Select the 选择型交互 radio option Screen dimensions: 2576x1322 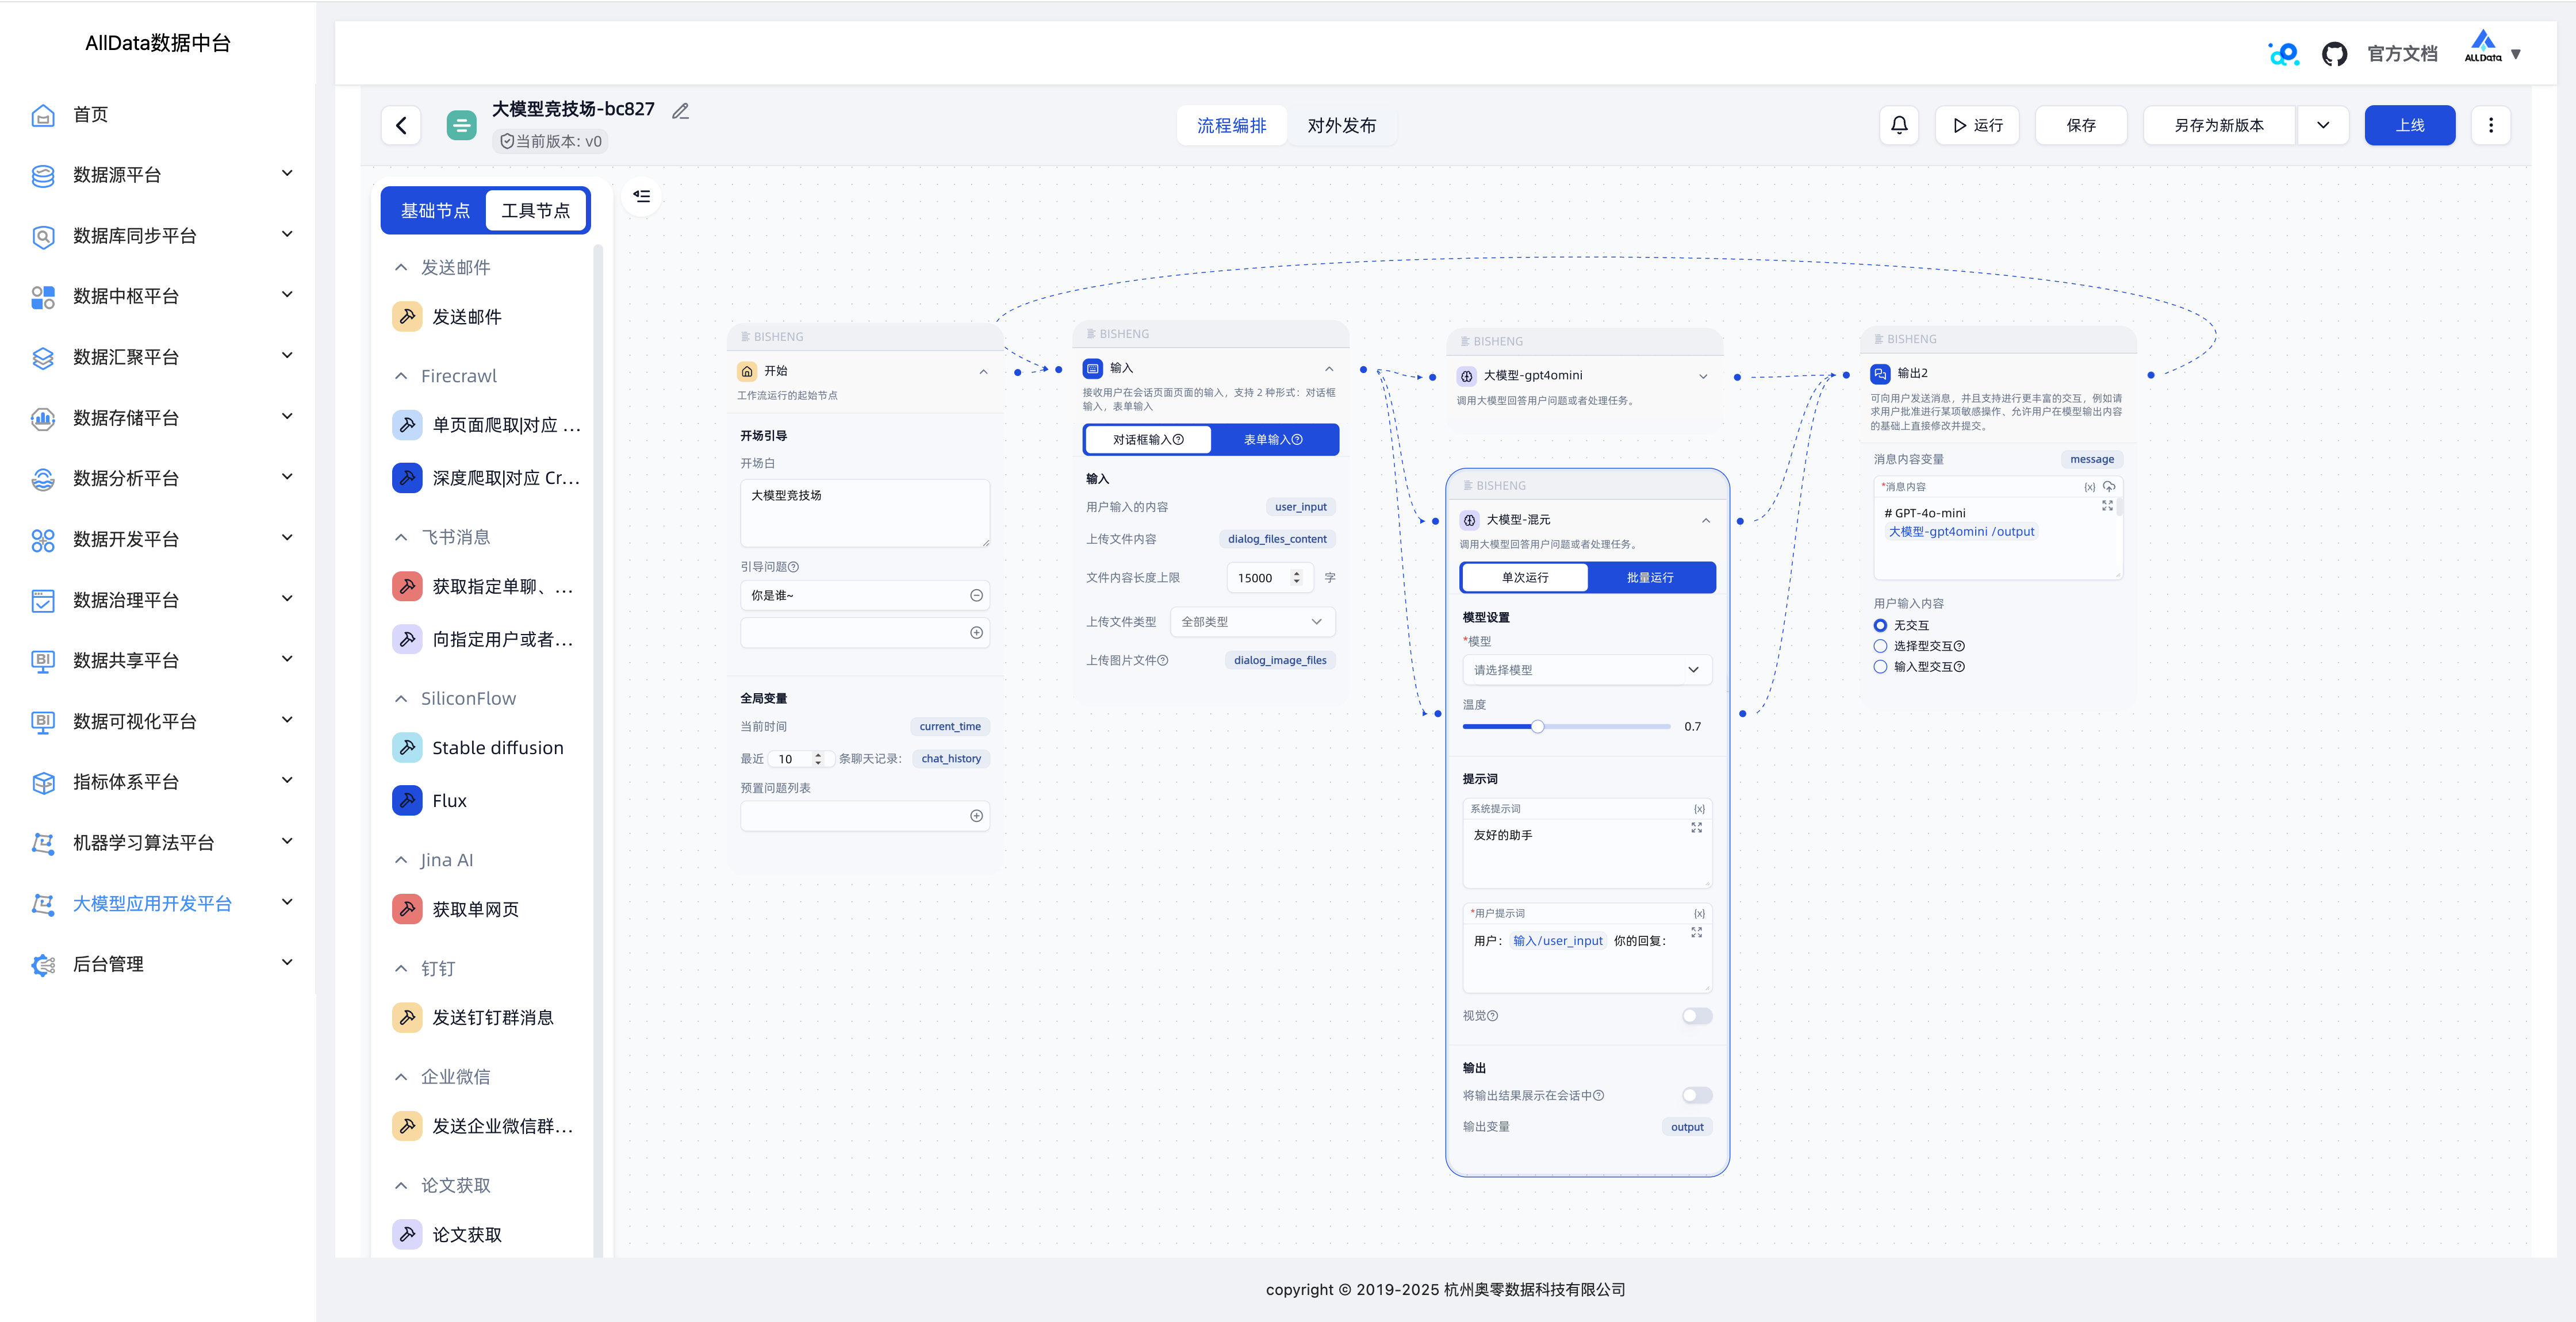pyautogui.click(x=1880, y=646)
